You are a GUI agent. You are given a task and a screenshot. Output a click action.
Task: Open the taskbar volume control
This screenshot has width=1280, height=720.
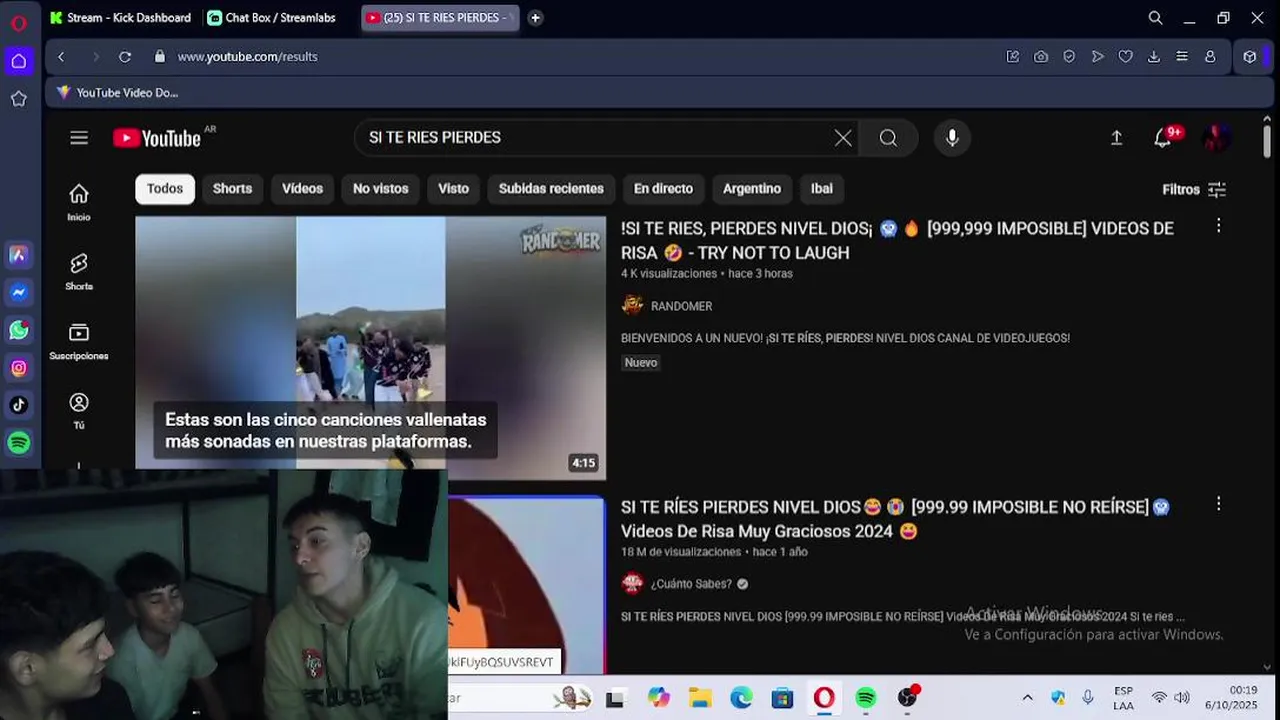1182,698
